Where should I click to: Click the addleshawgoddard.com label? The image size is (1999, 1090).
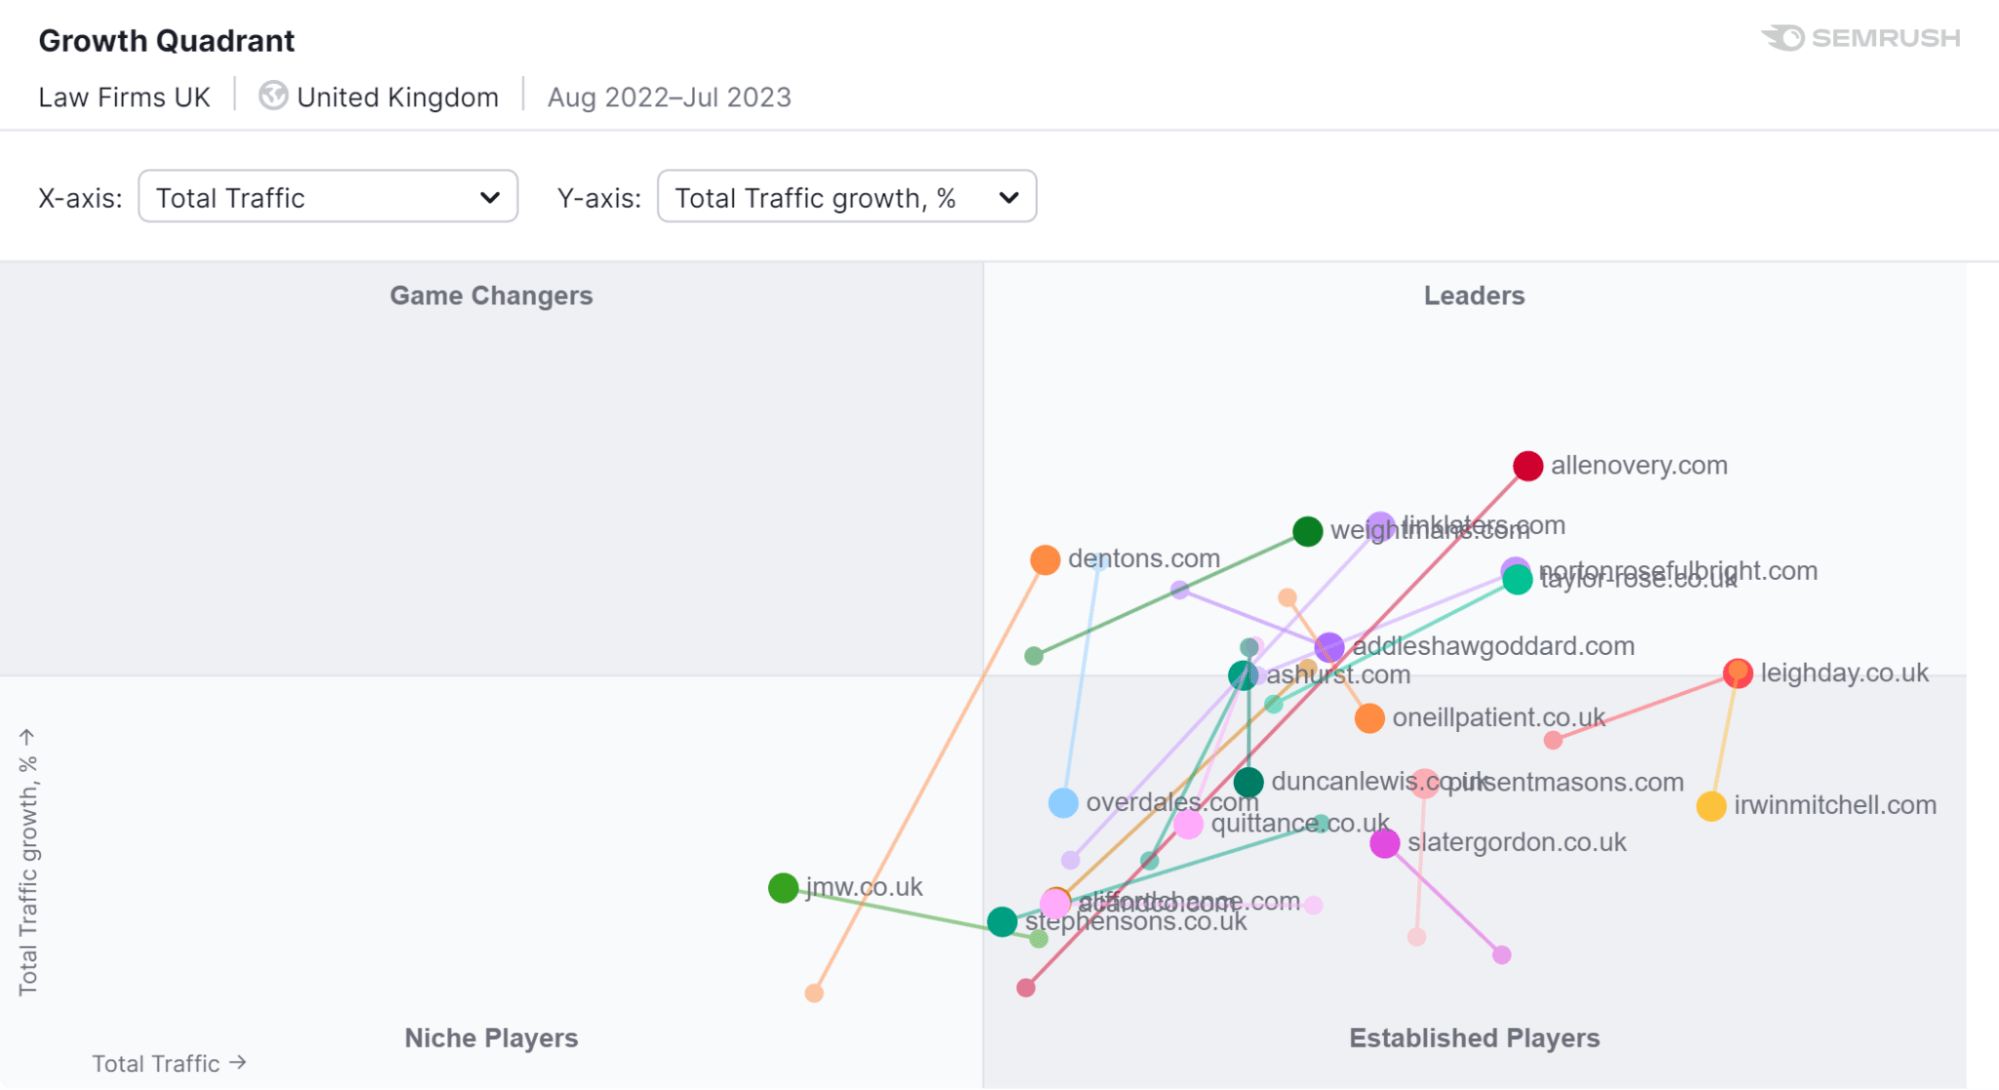click(1494, 646)
